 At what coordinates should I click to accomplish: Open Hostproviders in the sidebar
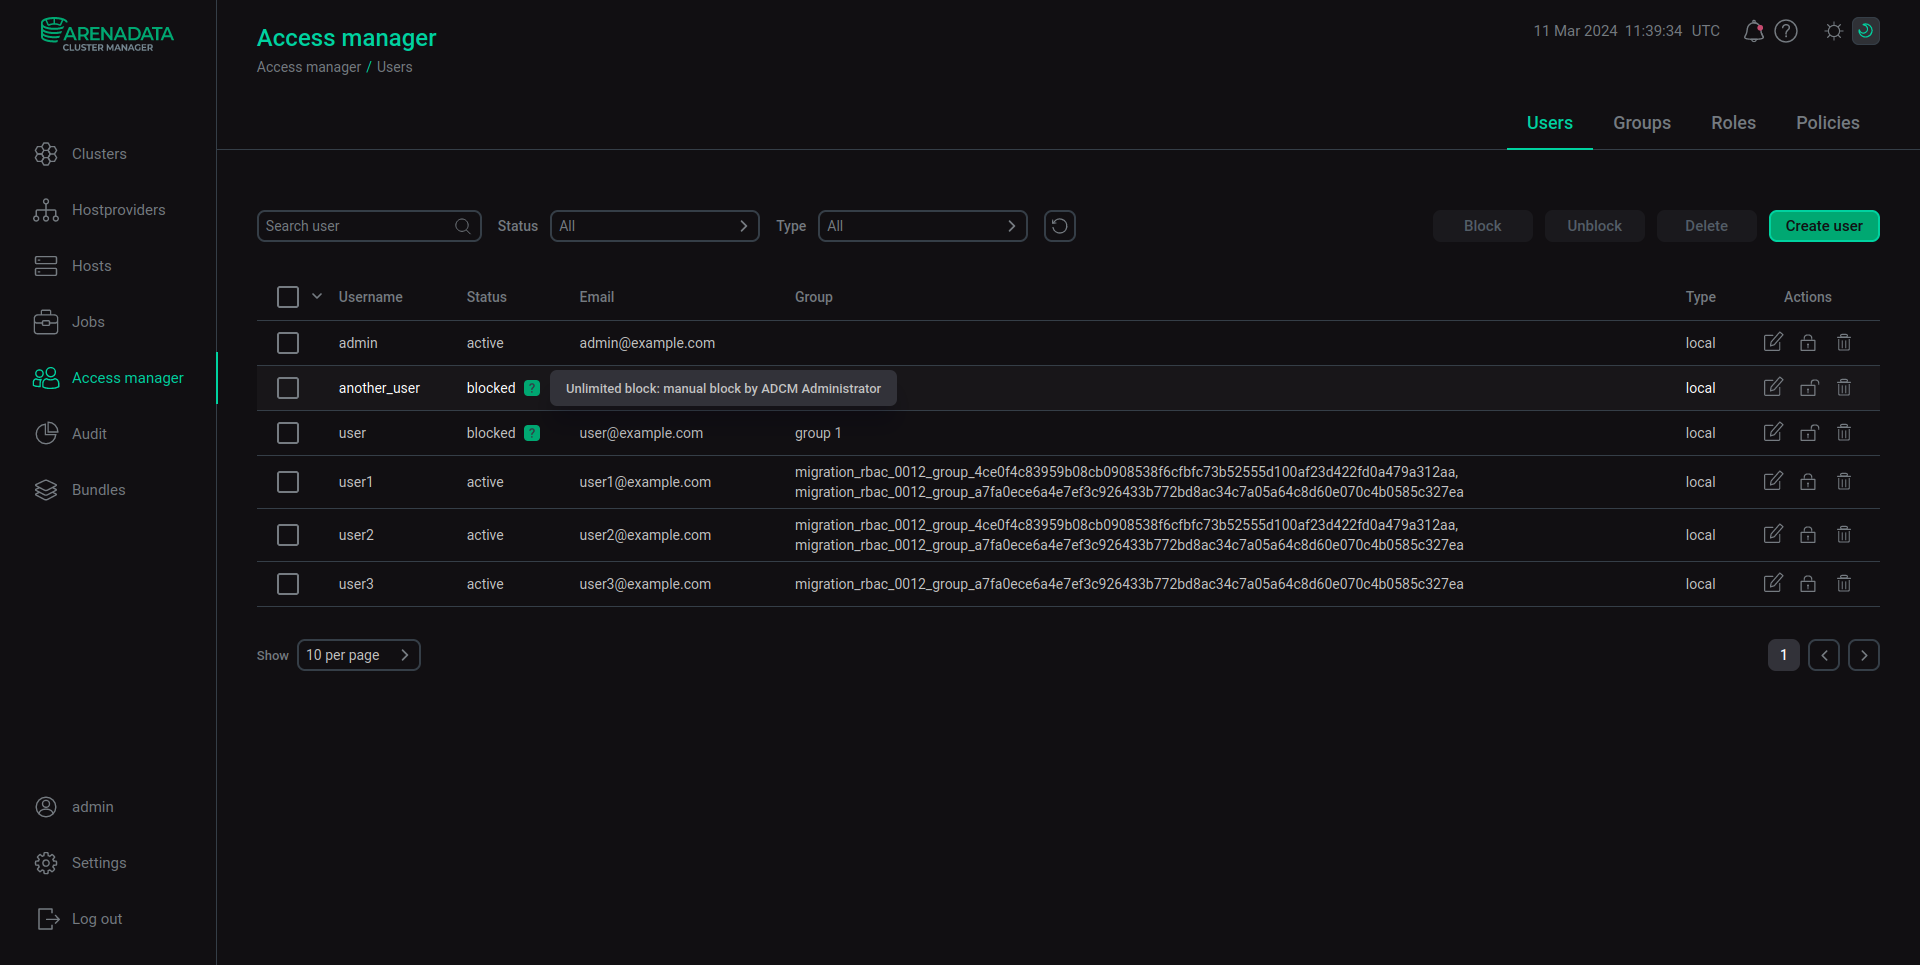[x=99, y=210]
